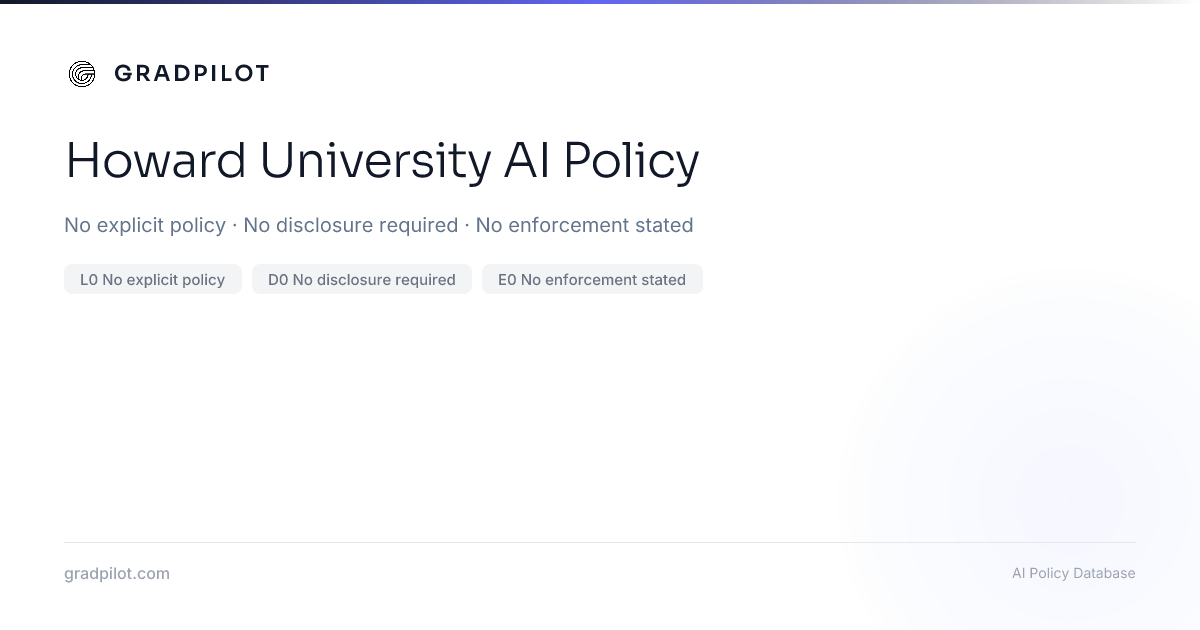
Task: Click the GradPilot spiral logo icon
Action: pos(82,73)
